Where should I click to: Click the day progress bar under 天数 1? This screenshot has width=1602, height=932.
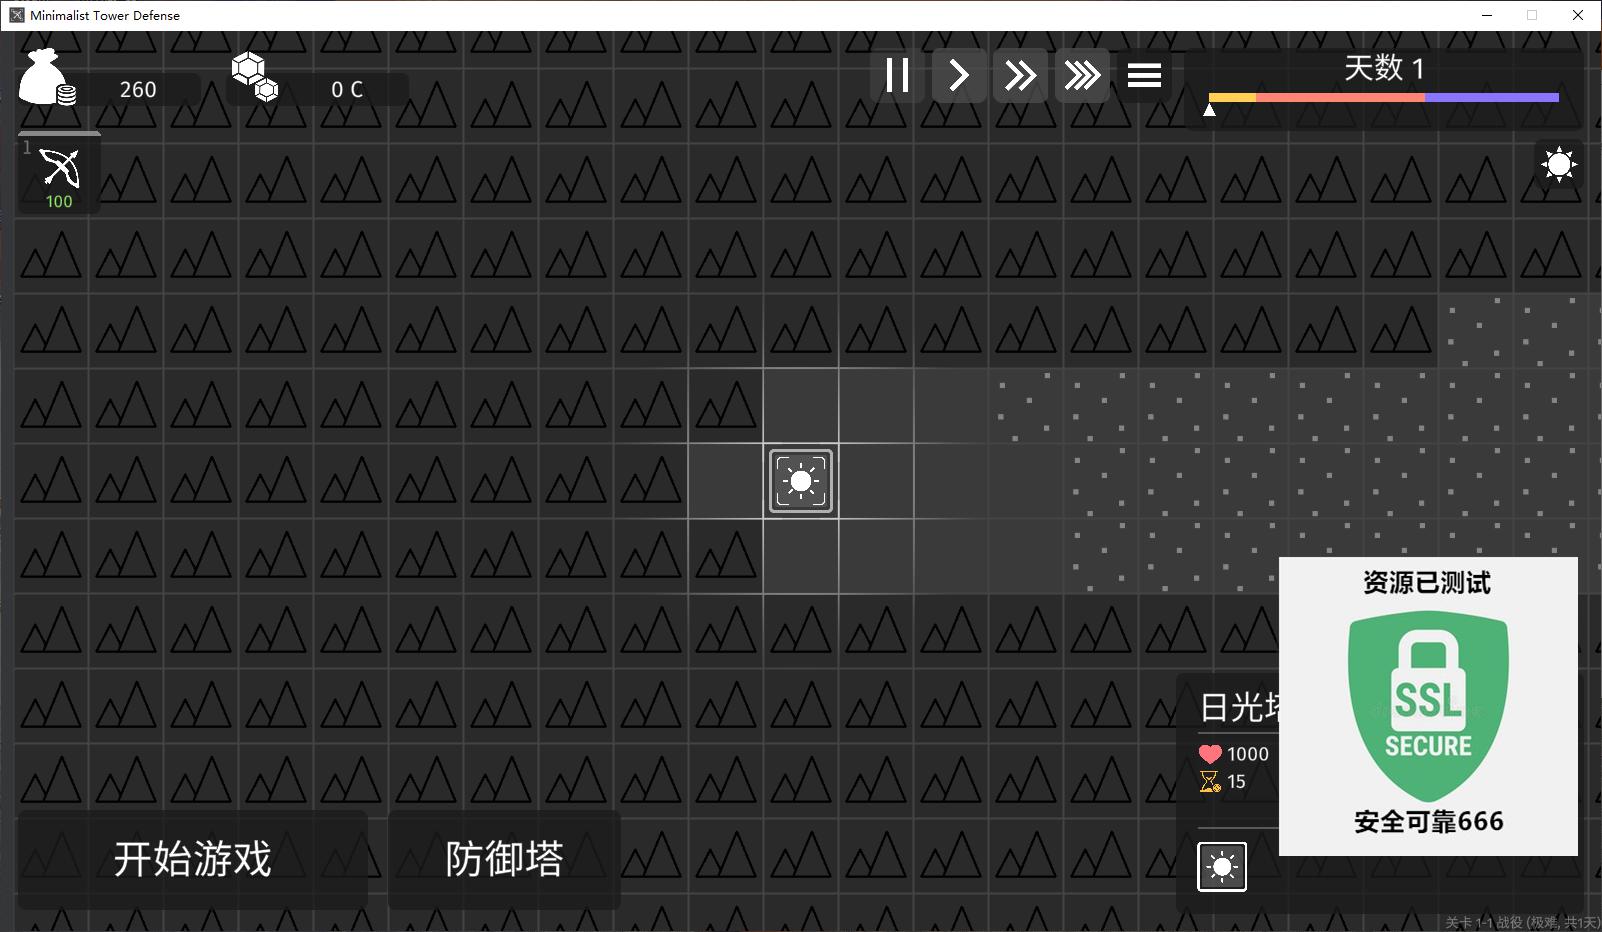(x=1383, y=98)
